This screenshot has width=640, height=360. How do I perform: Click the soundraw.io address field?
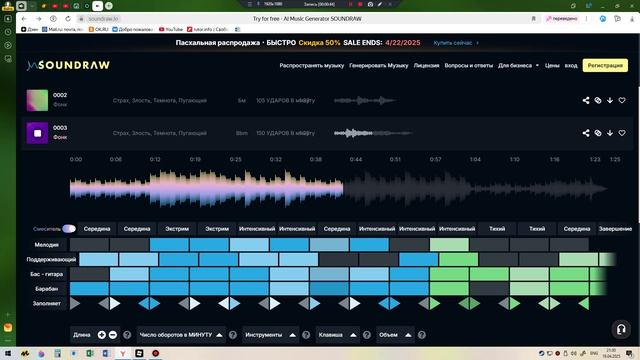pos(103,19)
